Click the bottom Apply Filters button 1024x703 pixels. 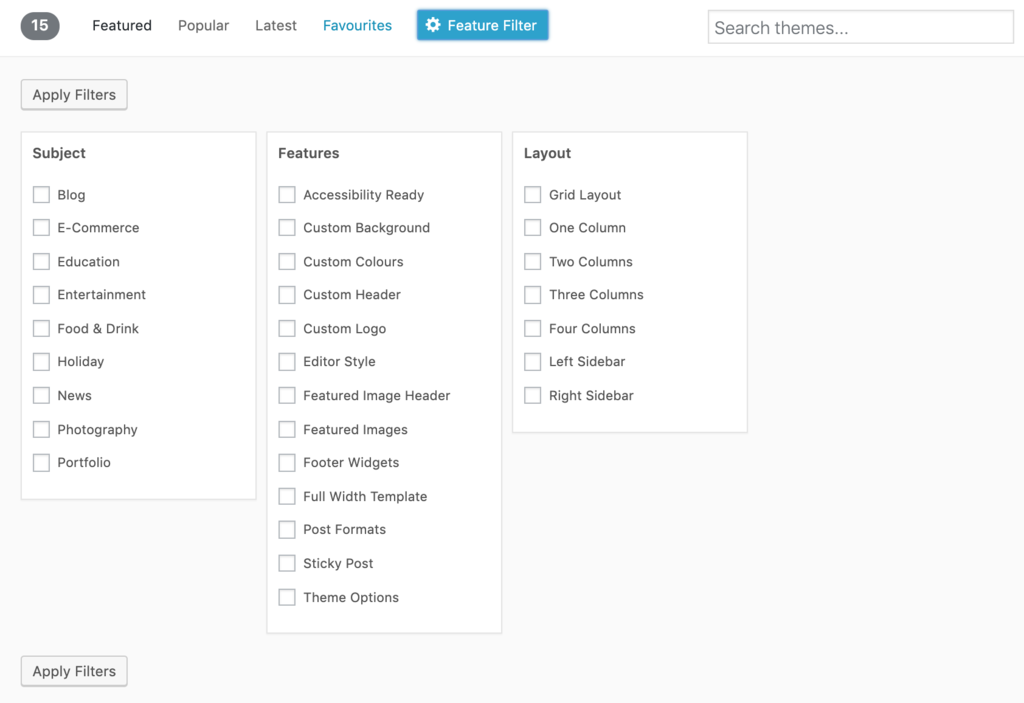(x=73, y=671)
